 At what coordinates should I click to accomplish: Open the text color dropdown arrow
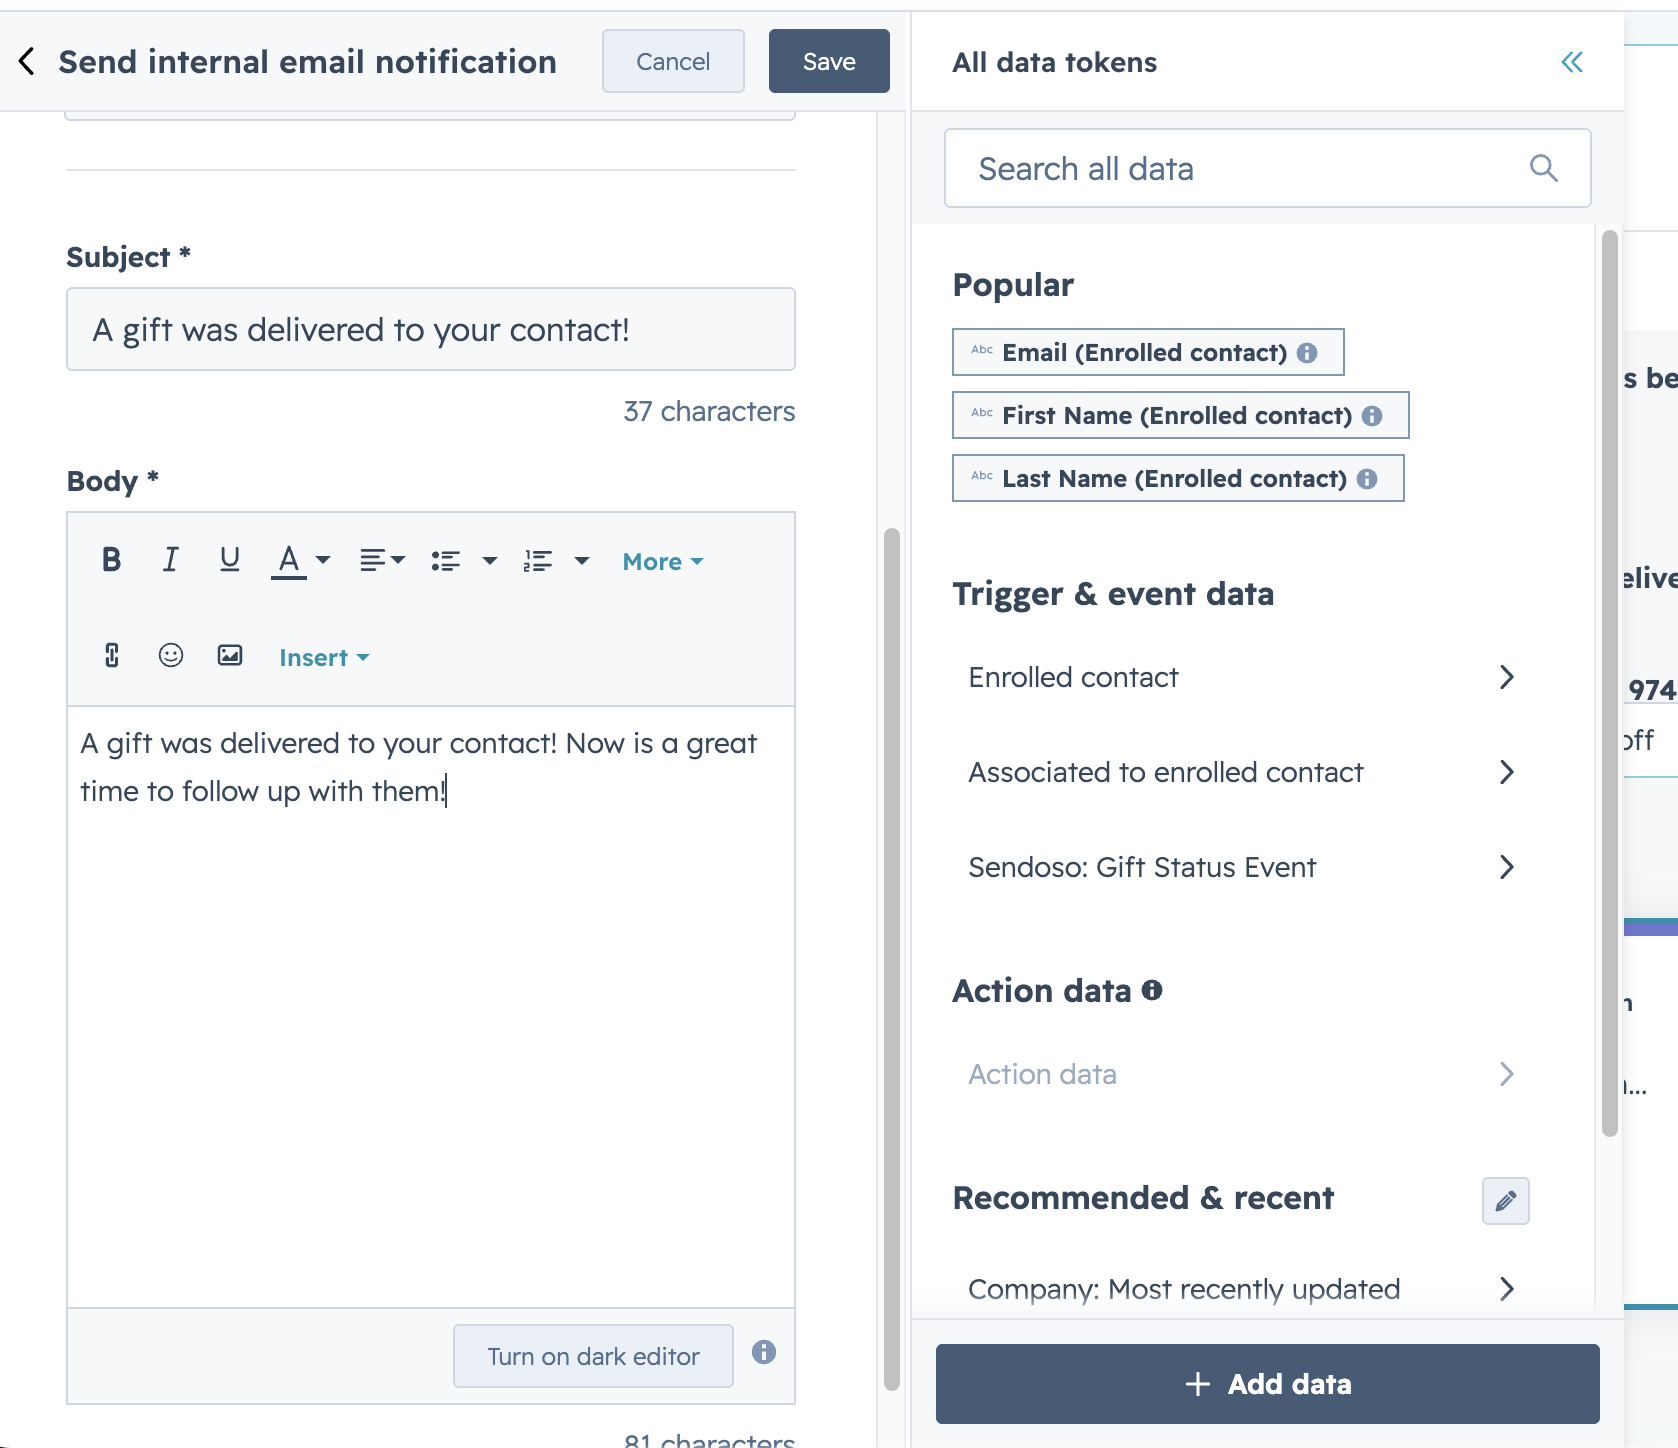pyautogui.click(x=323, y=560)
